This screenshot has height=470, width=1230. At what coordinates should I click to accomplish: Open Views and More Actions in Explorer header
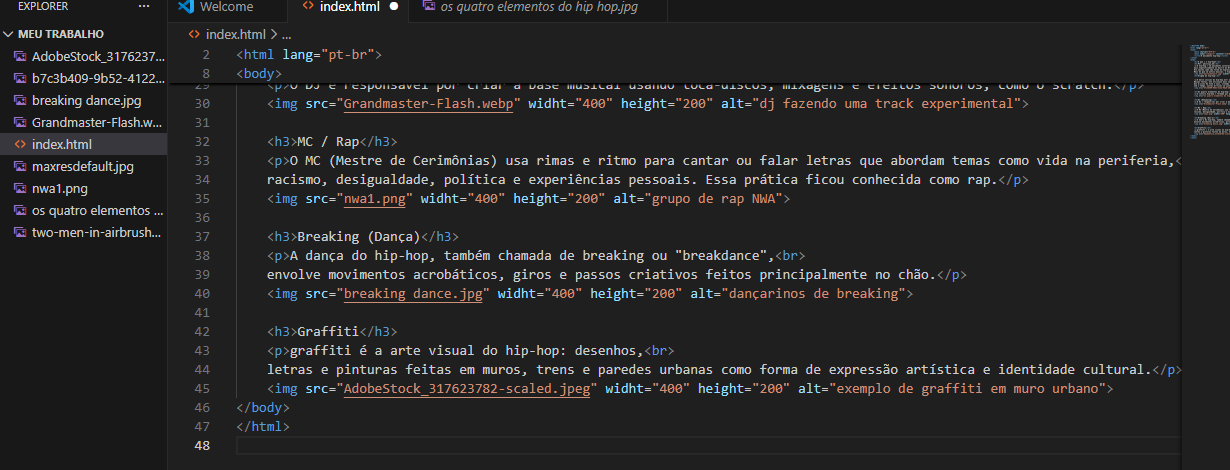[145, 7]
